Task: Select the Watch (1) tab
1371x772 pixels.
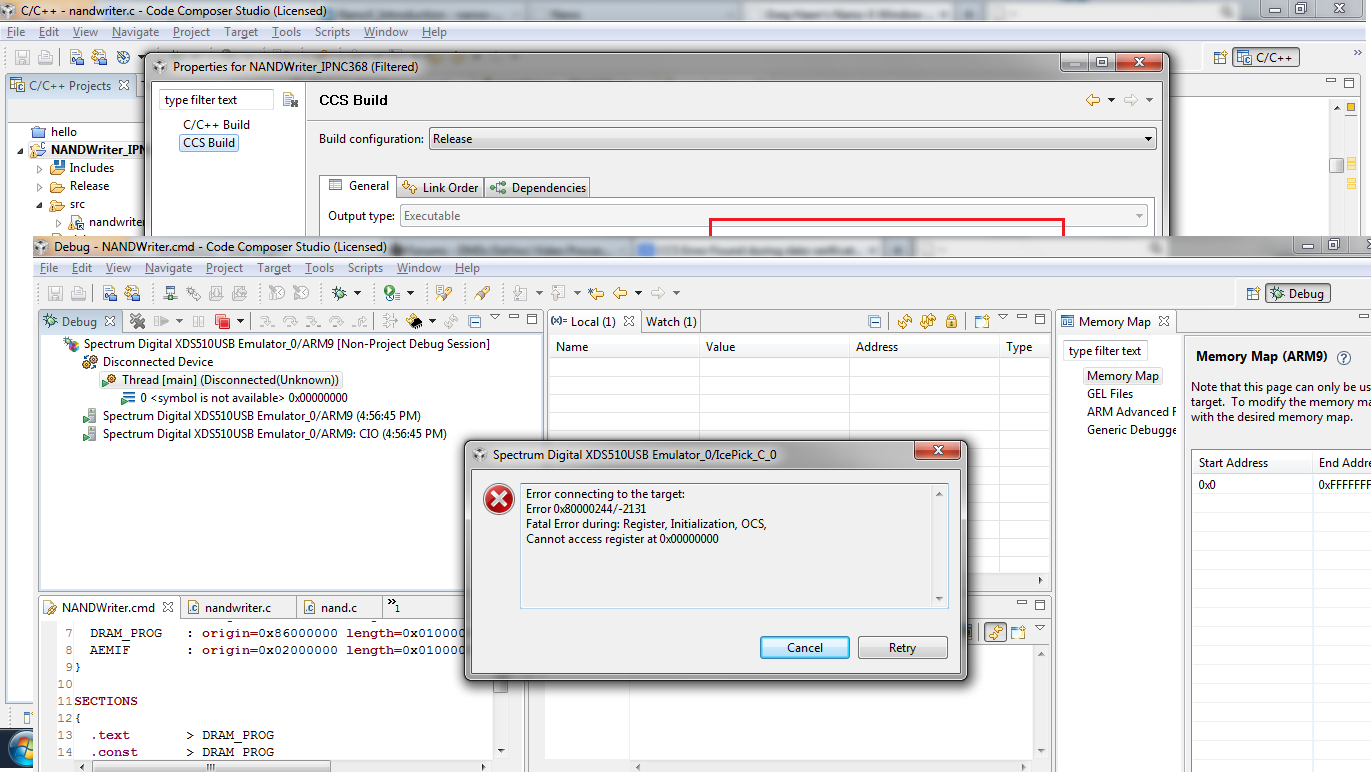Action: point(671,321)
